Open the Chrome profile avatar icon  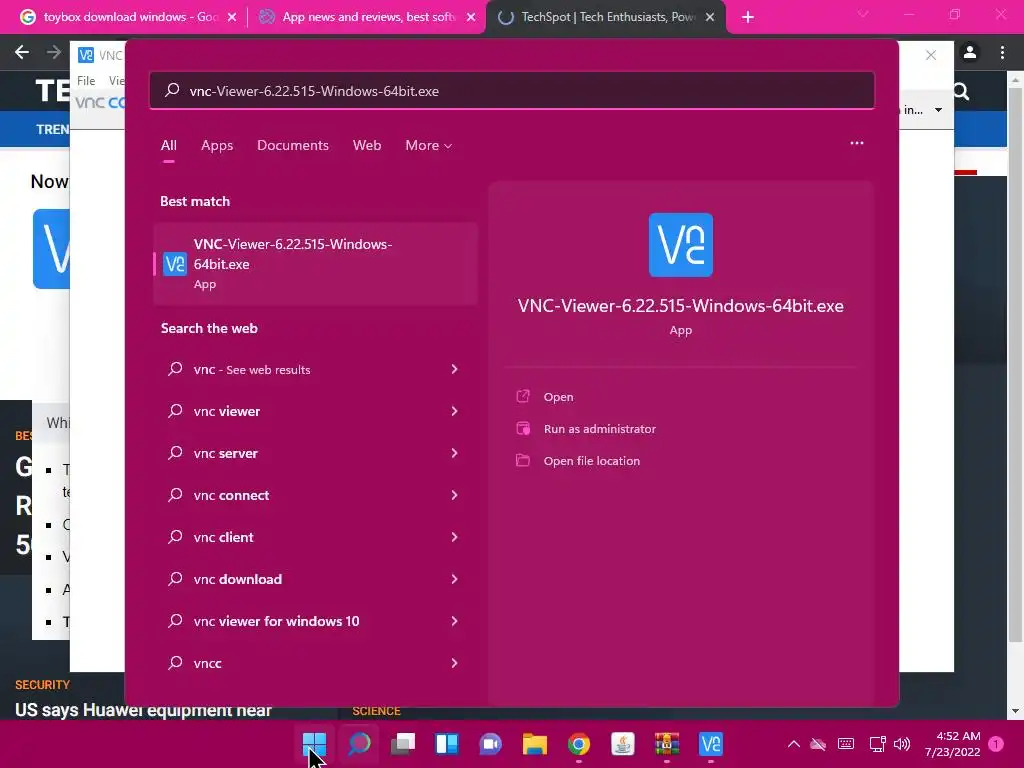tap(970, 52)
